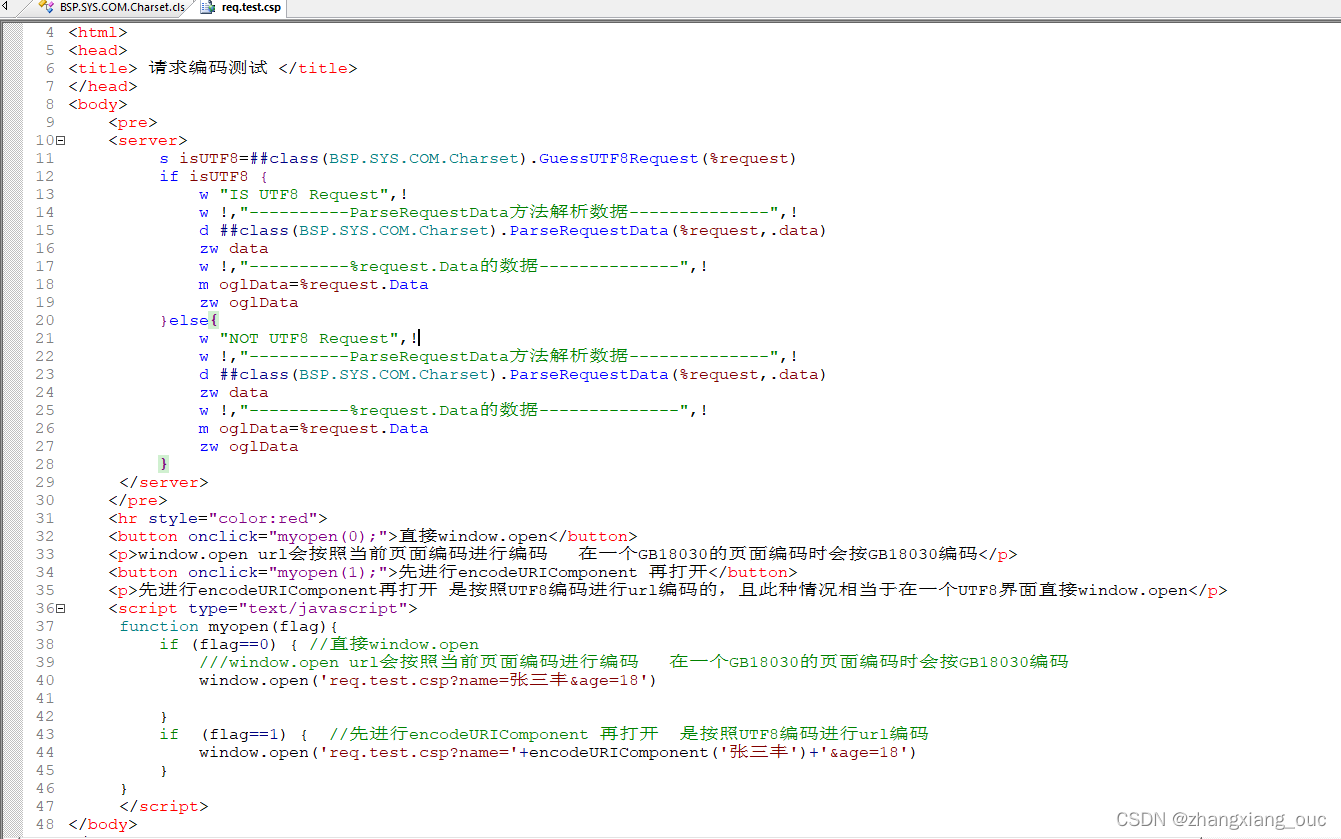Click the title text 请求编码测试

[208, 68]
